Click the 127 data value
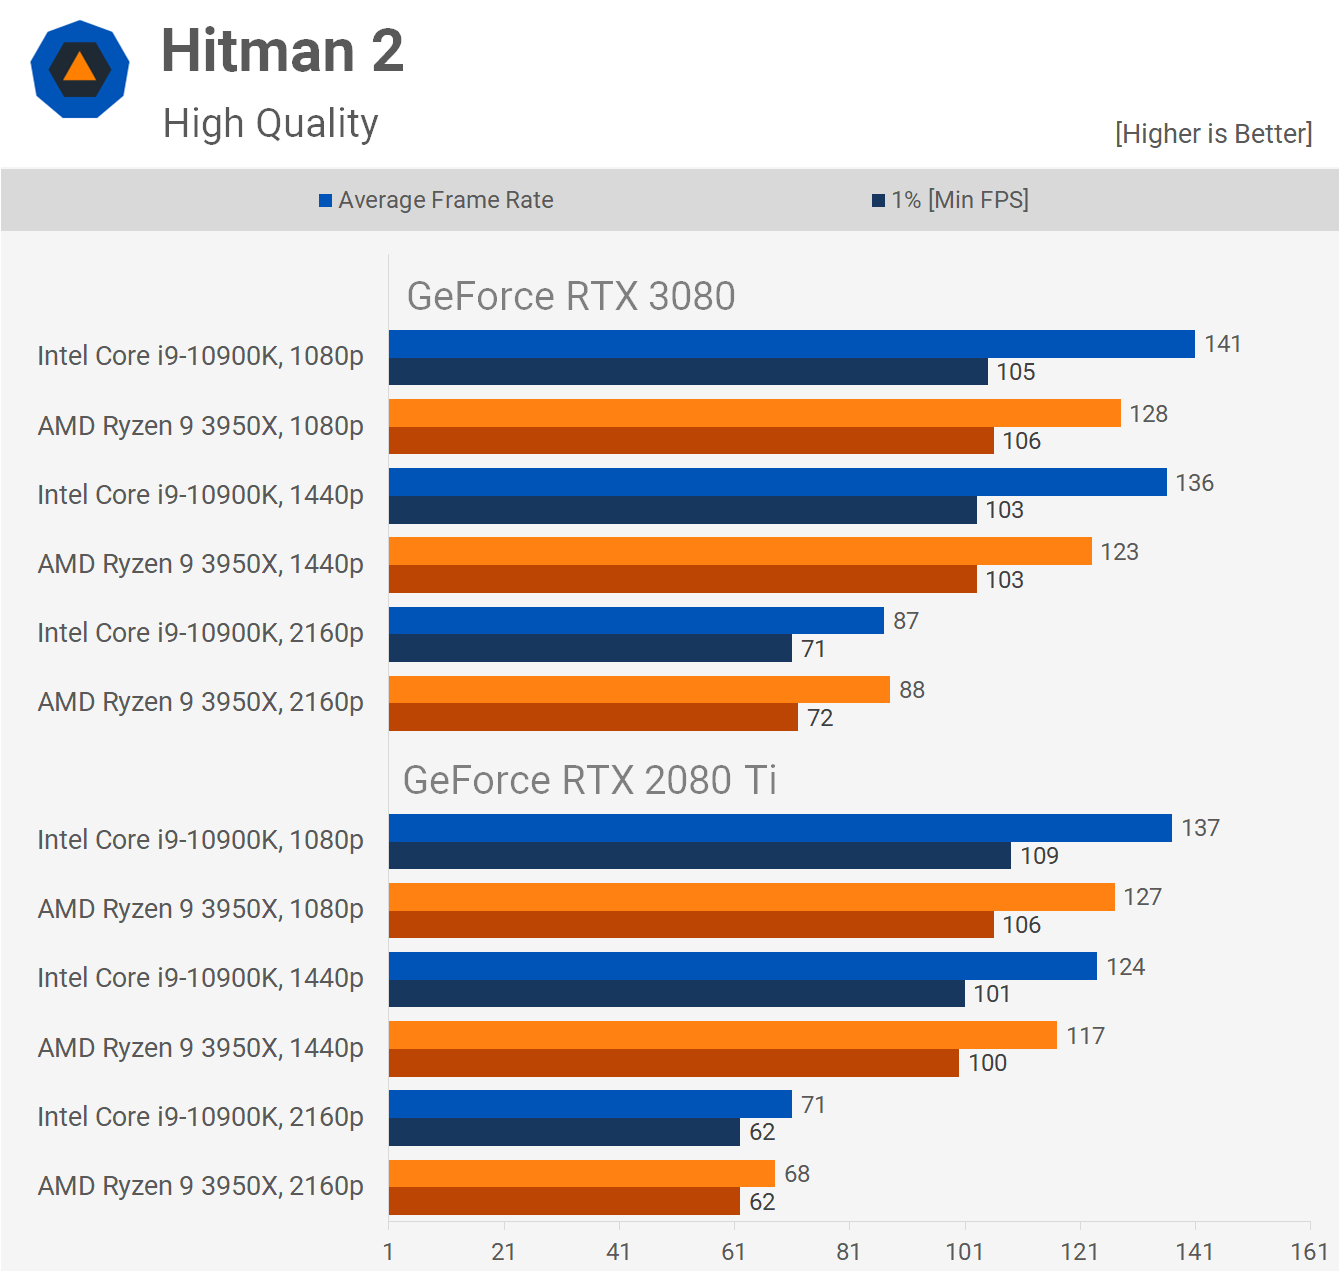This screenshot has height=1272, width=1340. point(1143,897)
